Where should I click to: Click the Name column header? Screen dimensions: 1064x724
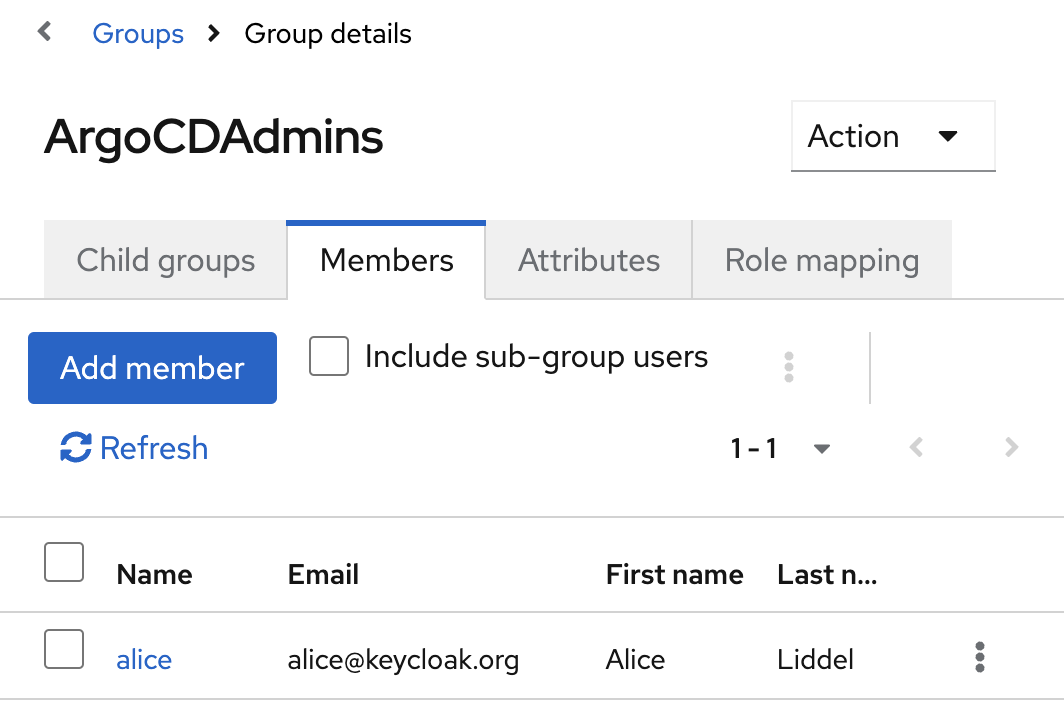point(154,574)
